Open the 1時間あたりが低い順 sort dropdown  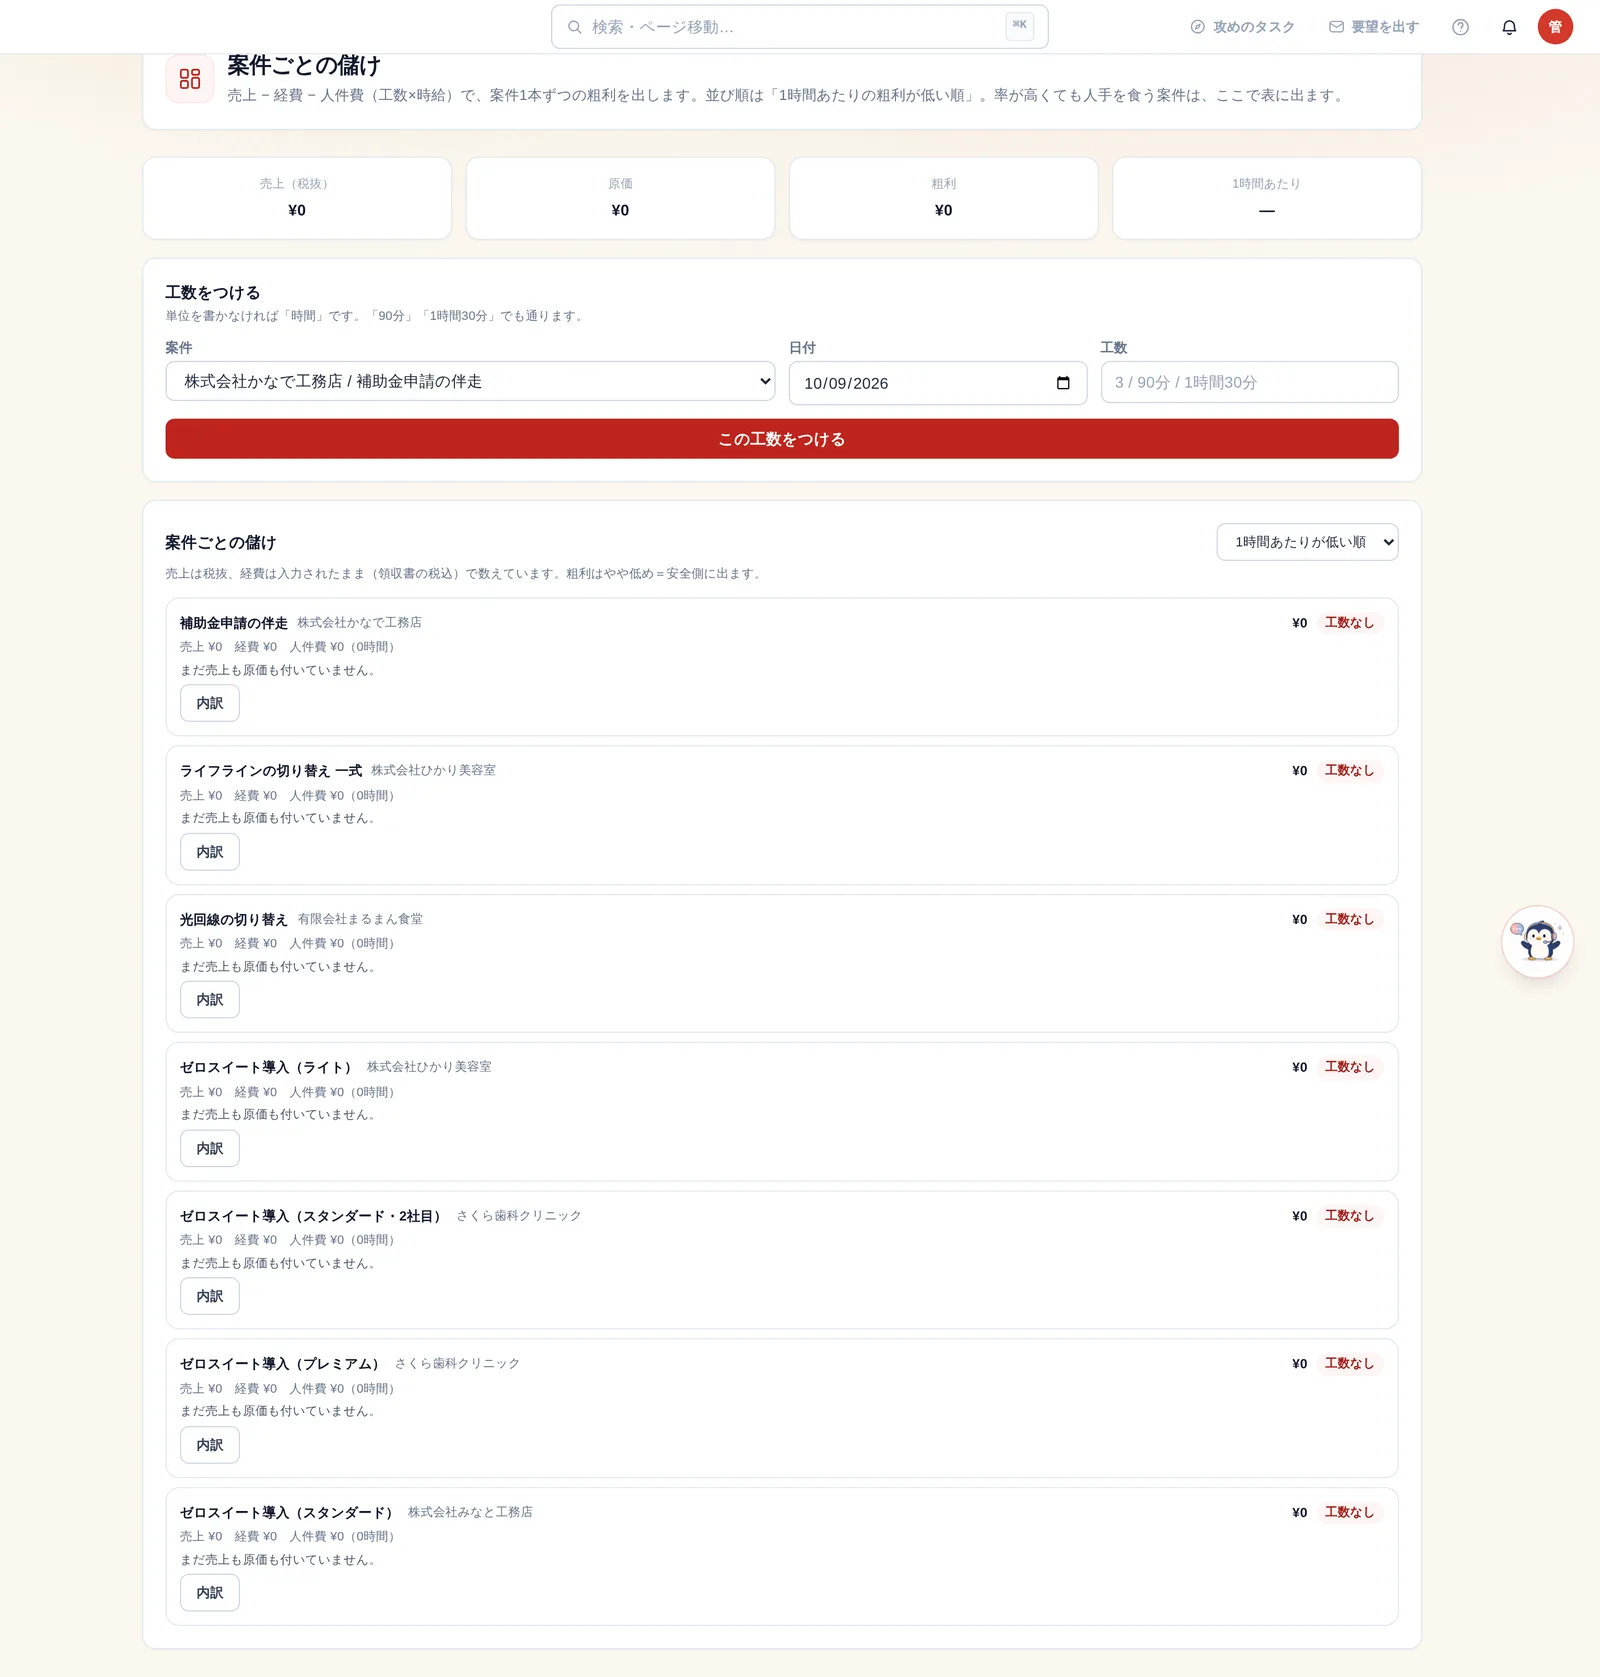[1307, 542]
